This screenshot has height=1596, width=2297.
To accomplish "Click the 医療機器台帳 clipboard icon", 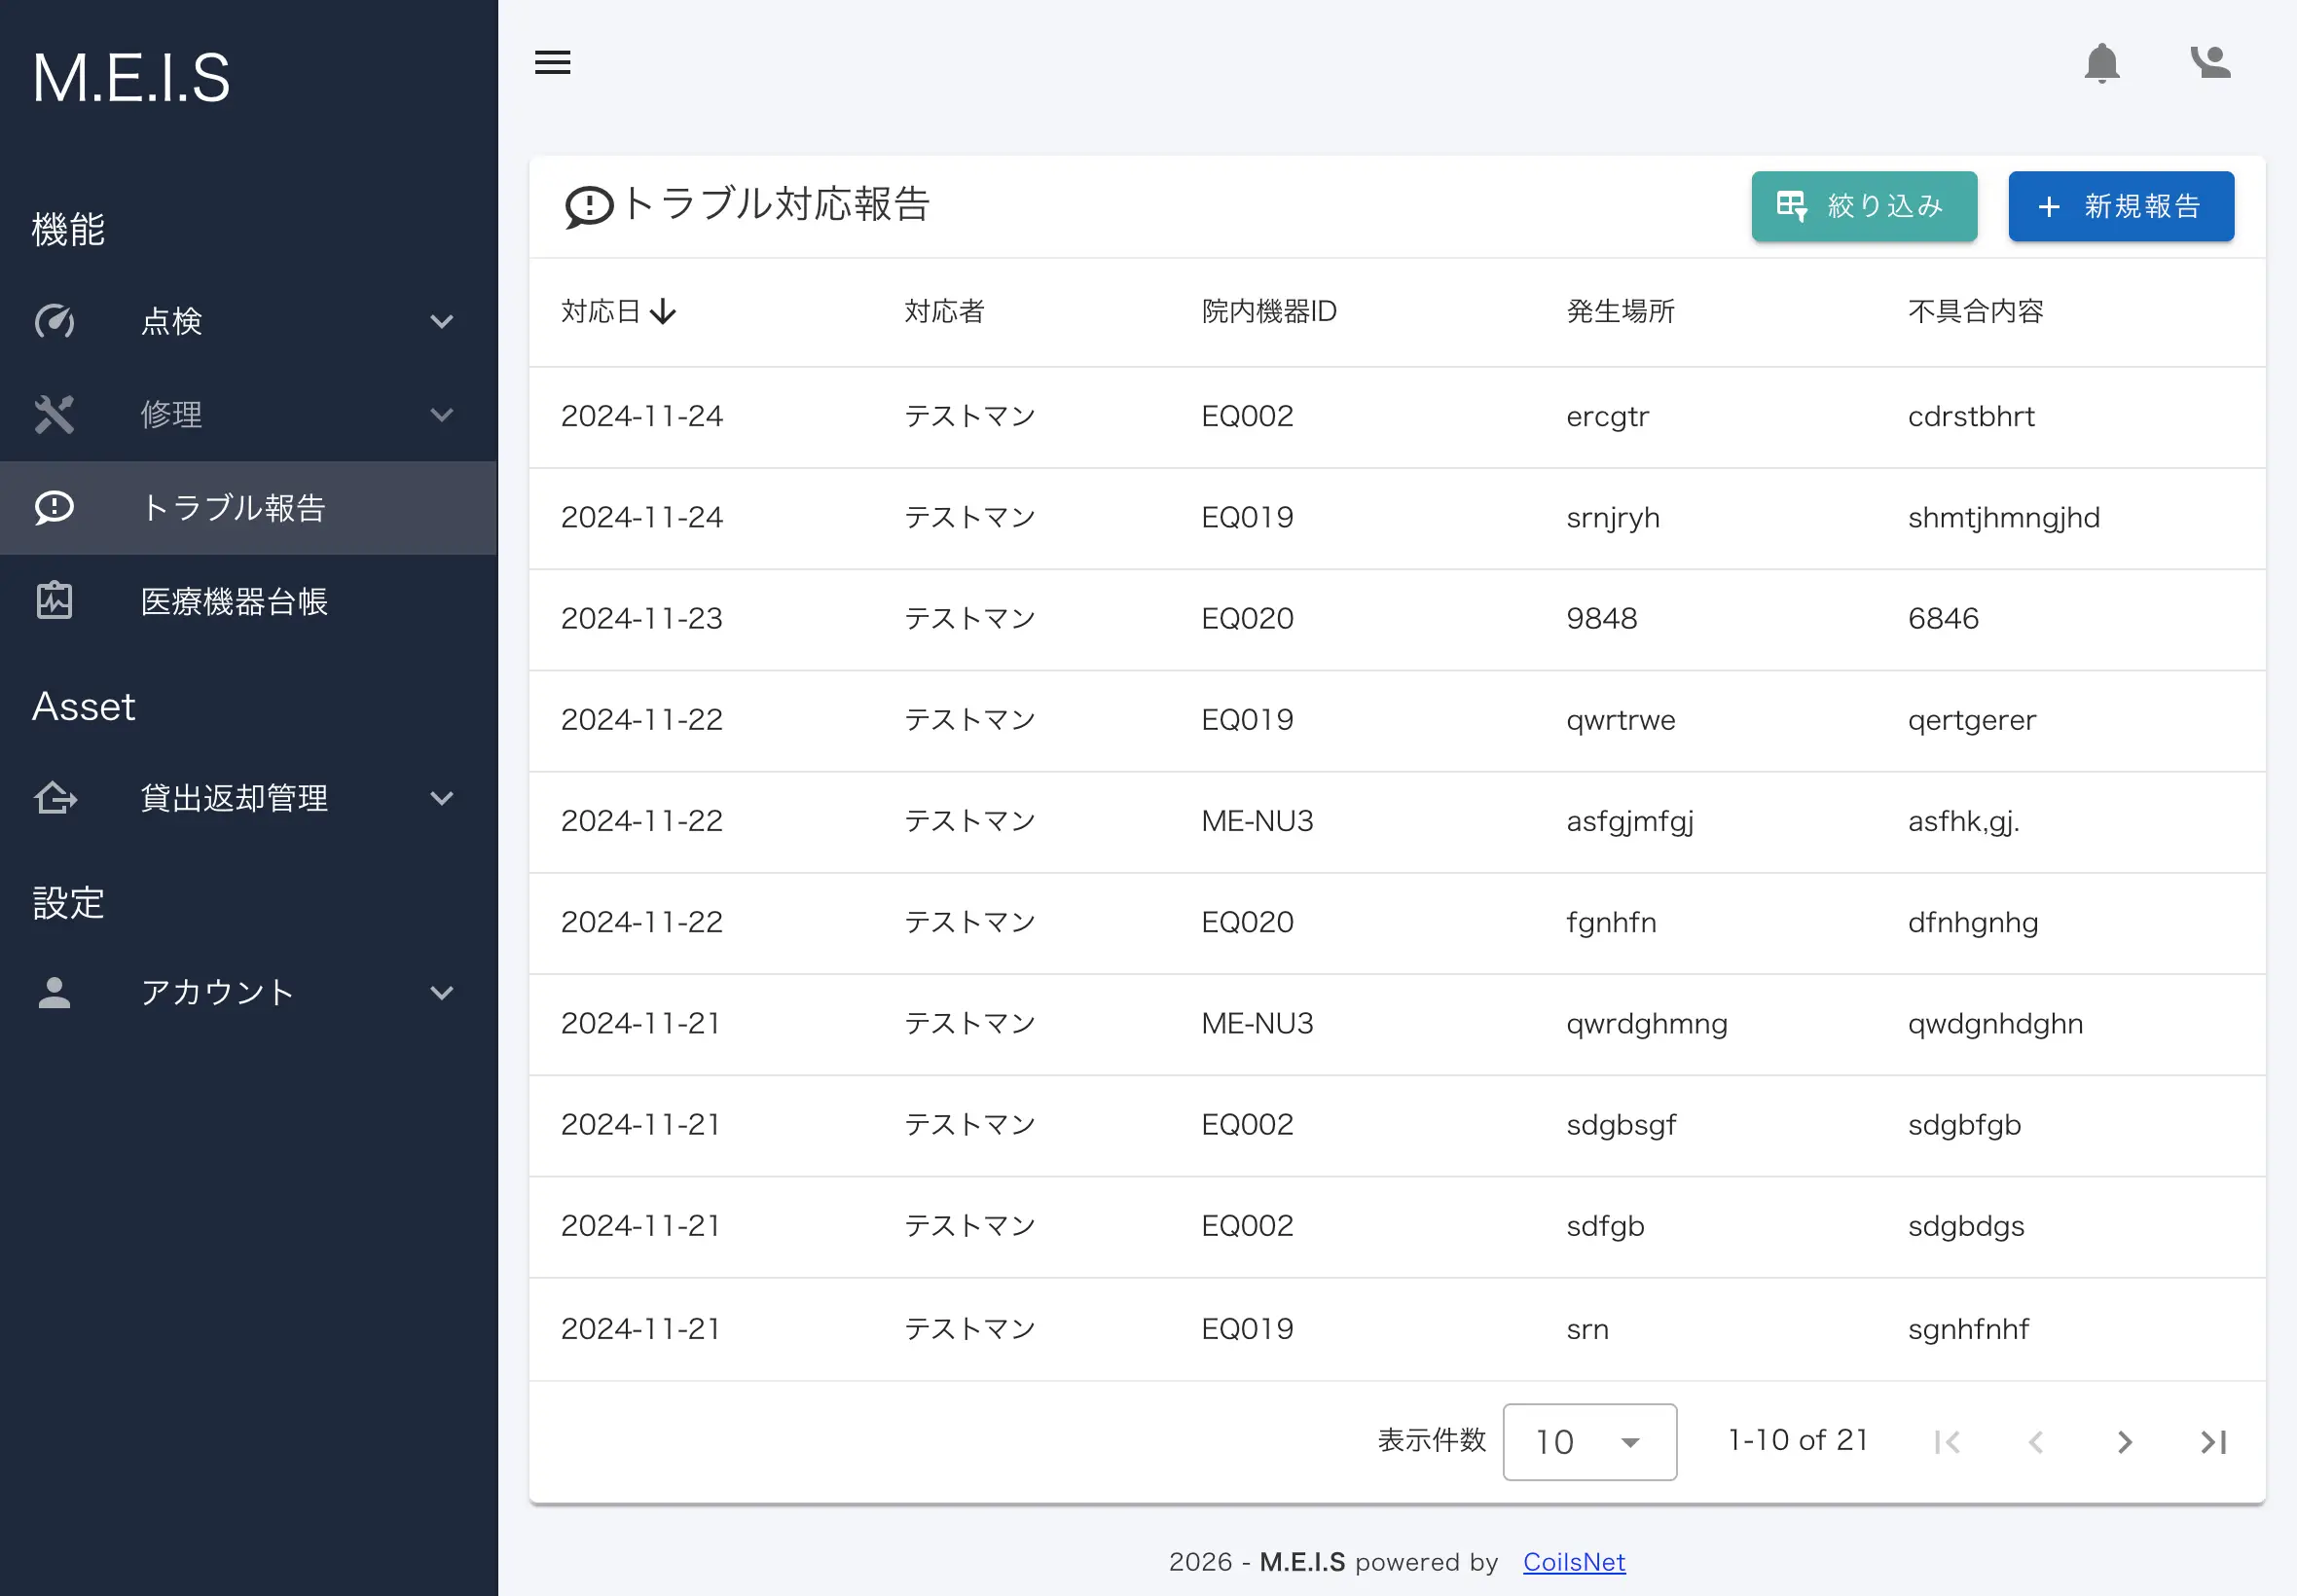I will [54, 601].
